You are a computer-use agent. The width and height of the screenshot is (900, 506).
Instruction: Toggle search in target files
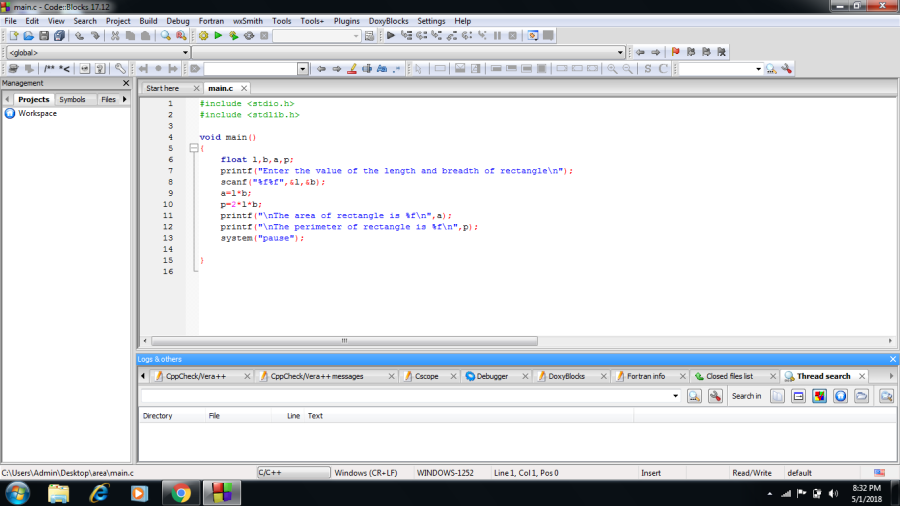(x=798, y=396)
